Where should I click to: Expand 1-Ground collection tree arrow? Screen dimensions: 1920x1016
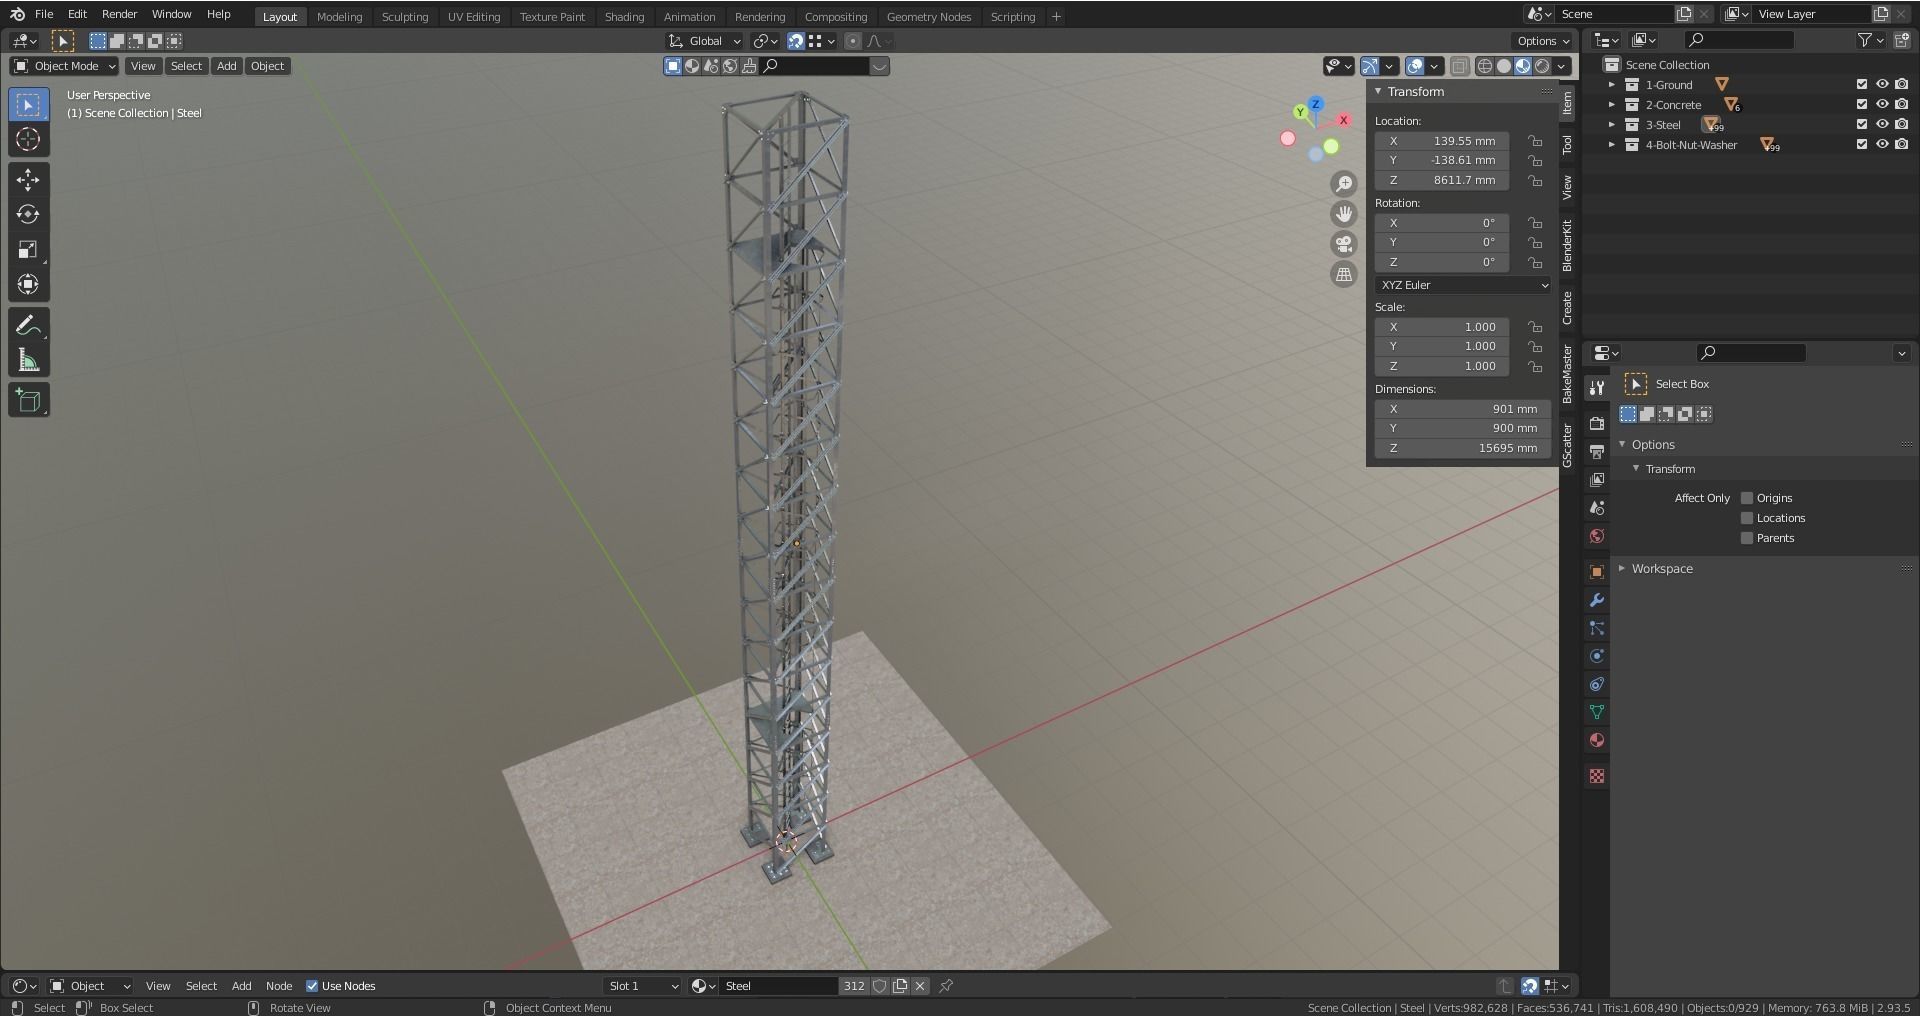(1612, 85)
